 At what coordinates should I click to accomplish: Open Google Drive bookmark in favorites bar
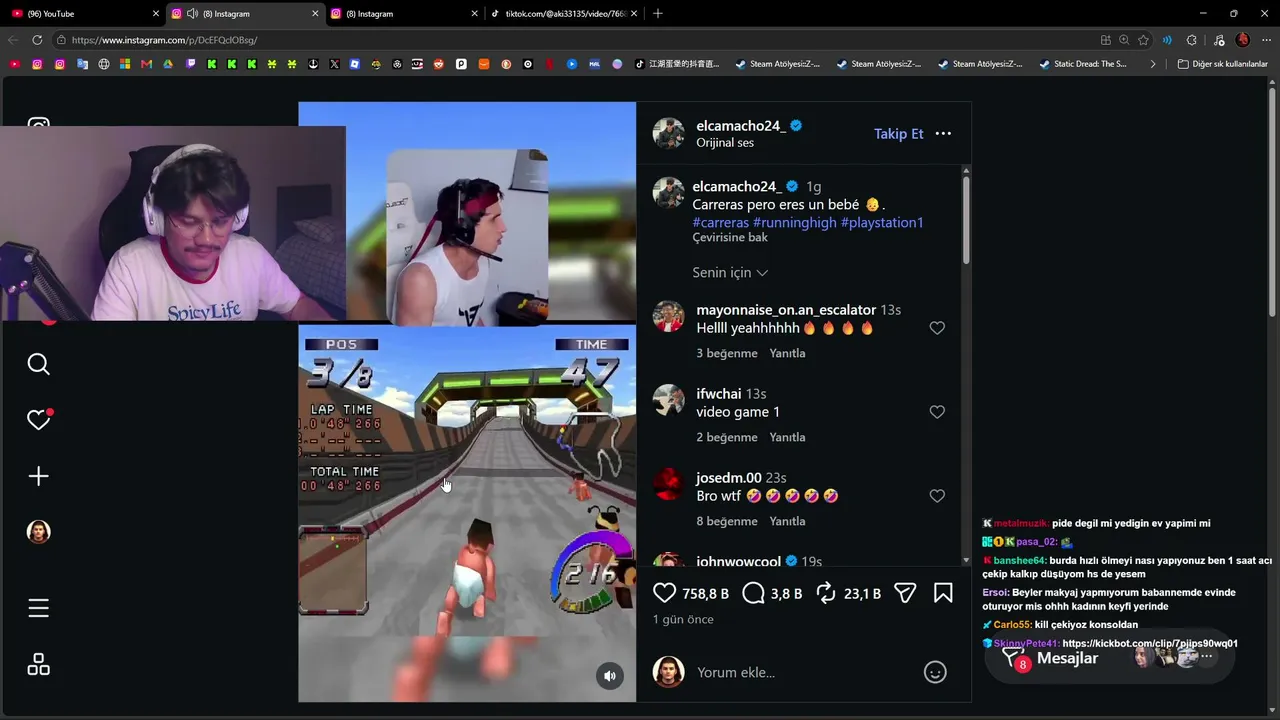click(x=168, y=64)
